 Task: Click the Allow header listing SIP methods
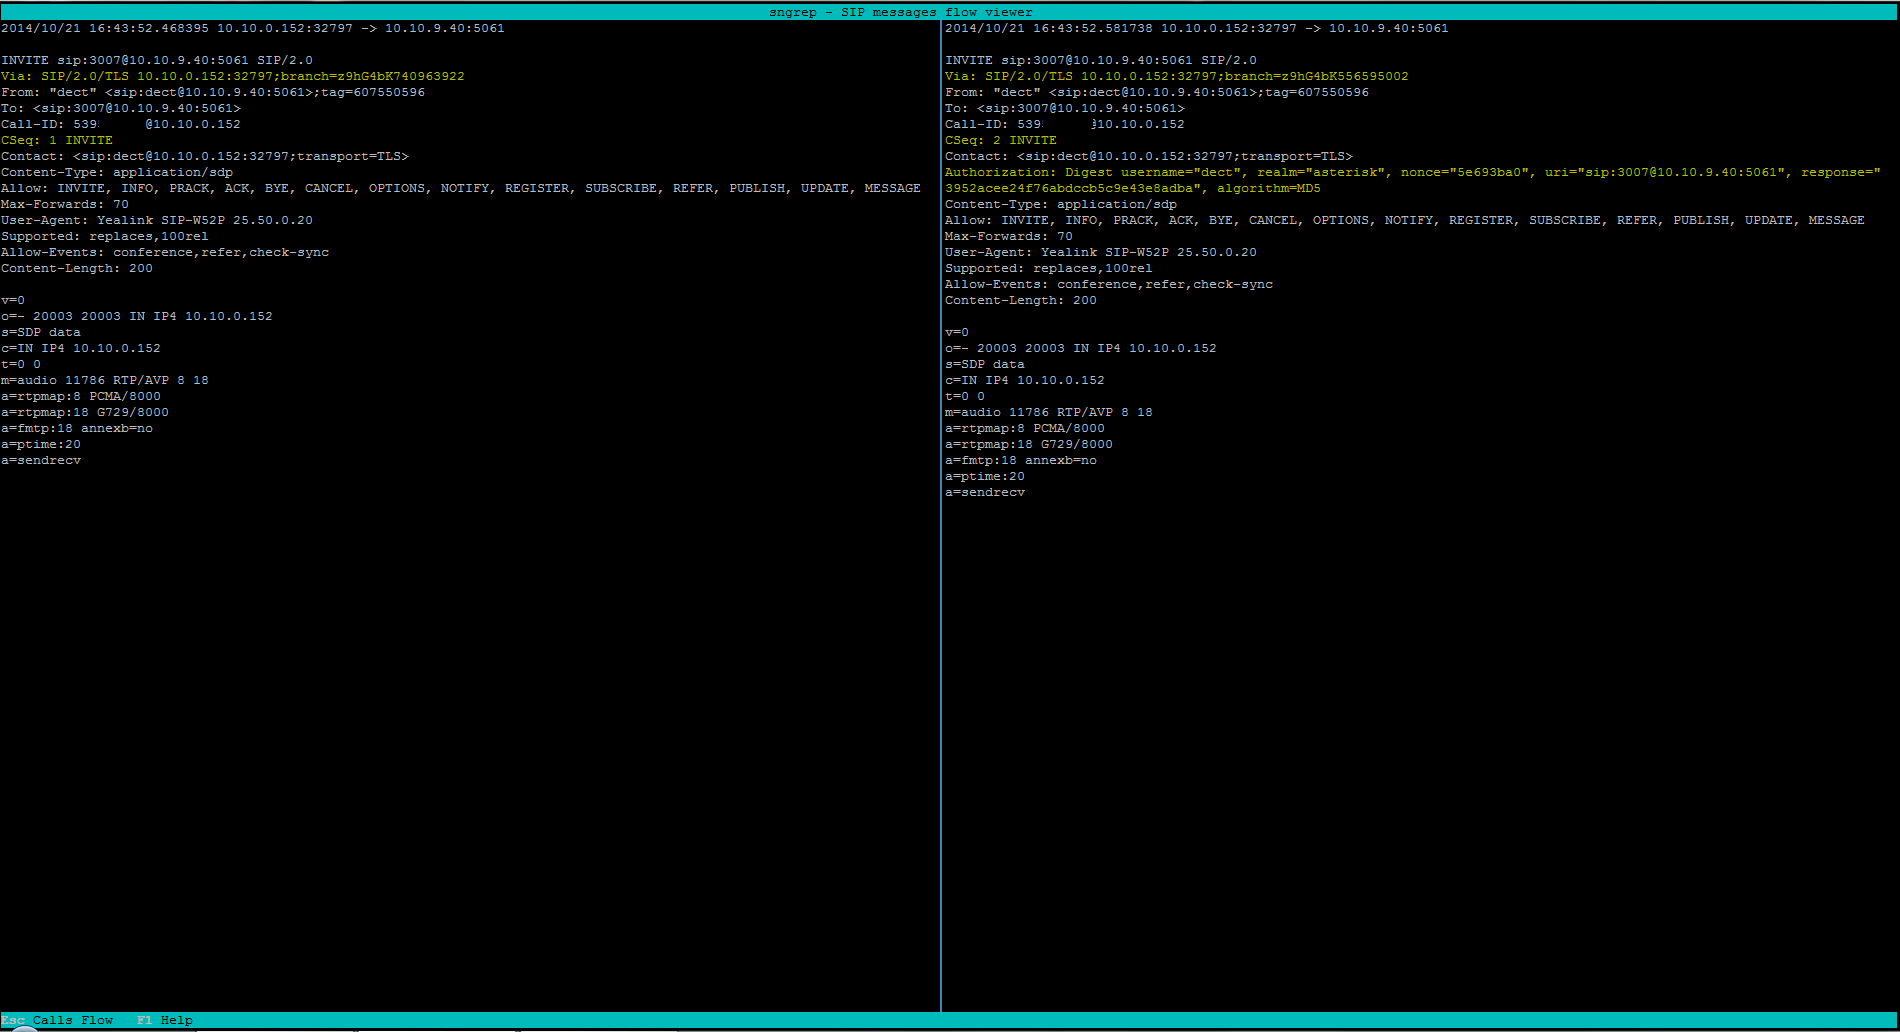pos(461,188)
